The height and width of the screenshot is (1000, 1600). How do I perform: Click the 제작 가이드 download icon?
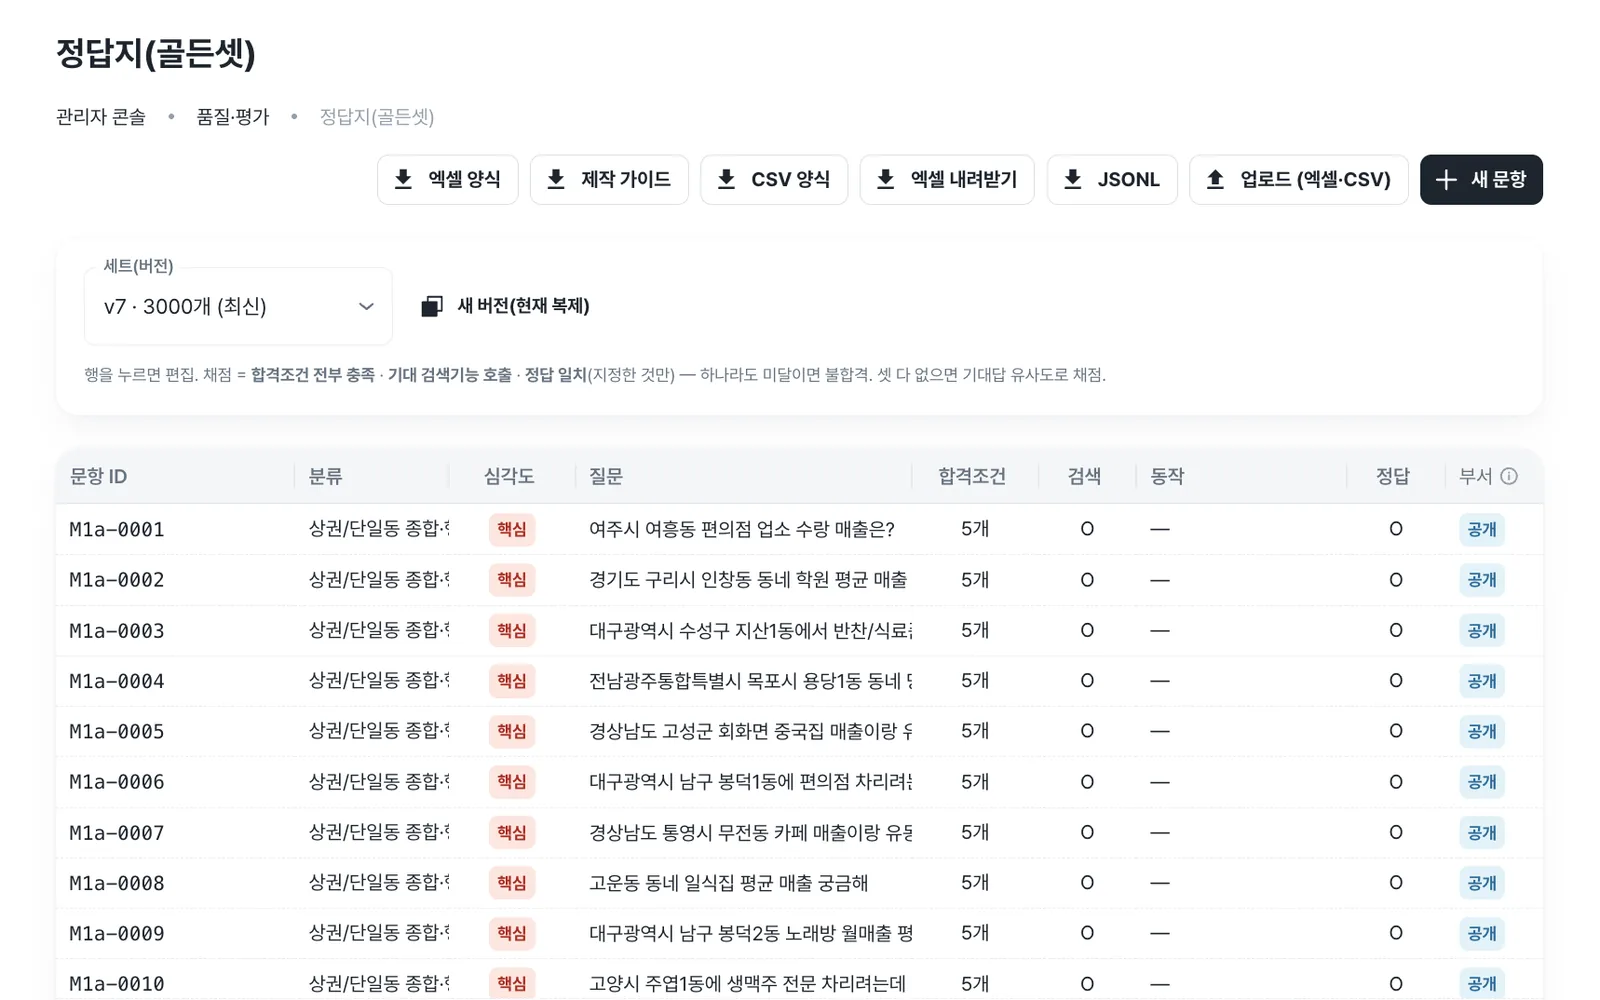point(556,179)
